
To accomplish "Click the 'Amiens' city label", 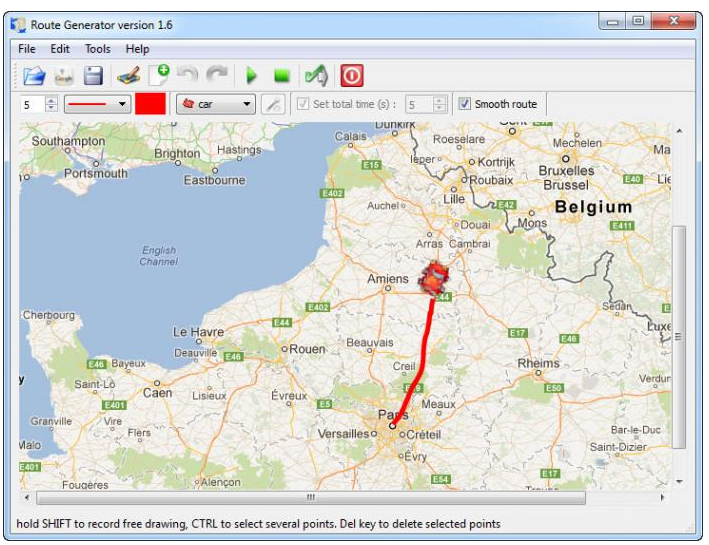I will tap(388, 279).
